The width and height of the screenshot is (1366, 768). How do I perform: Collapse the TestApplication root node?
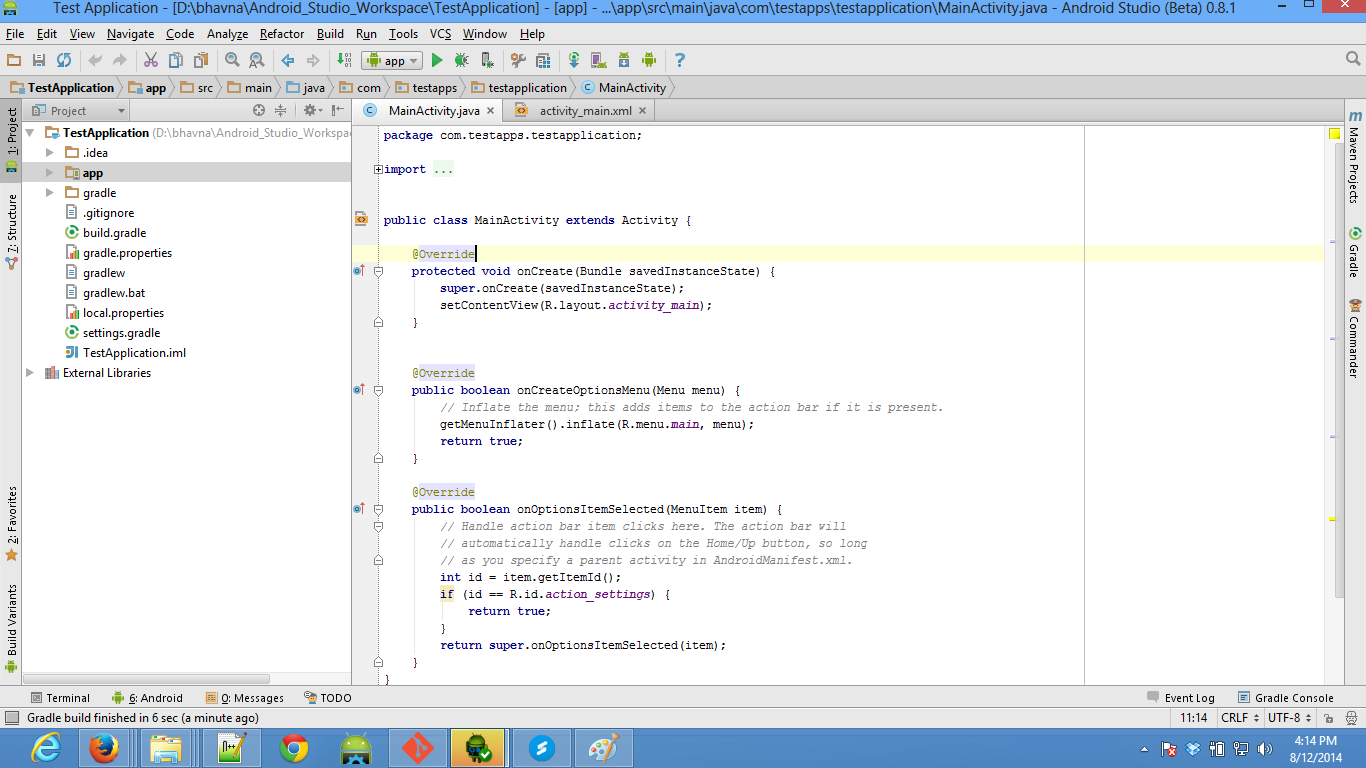click(30, 133)
